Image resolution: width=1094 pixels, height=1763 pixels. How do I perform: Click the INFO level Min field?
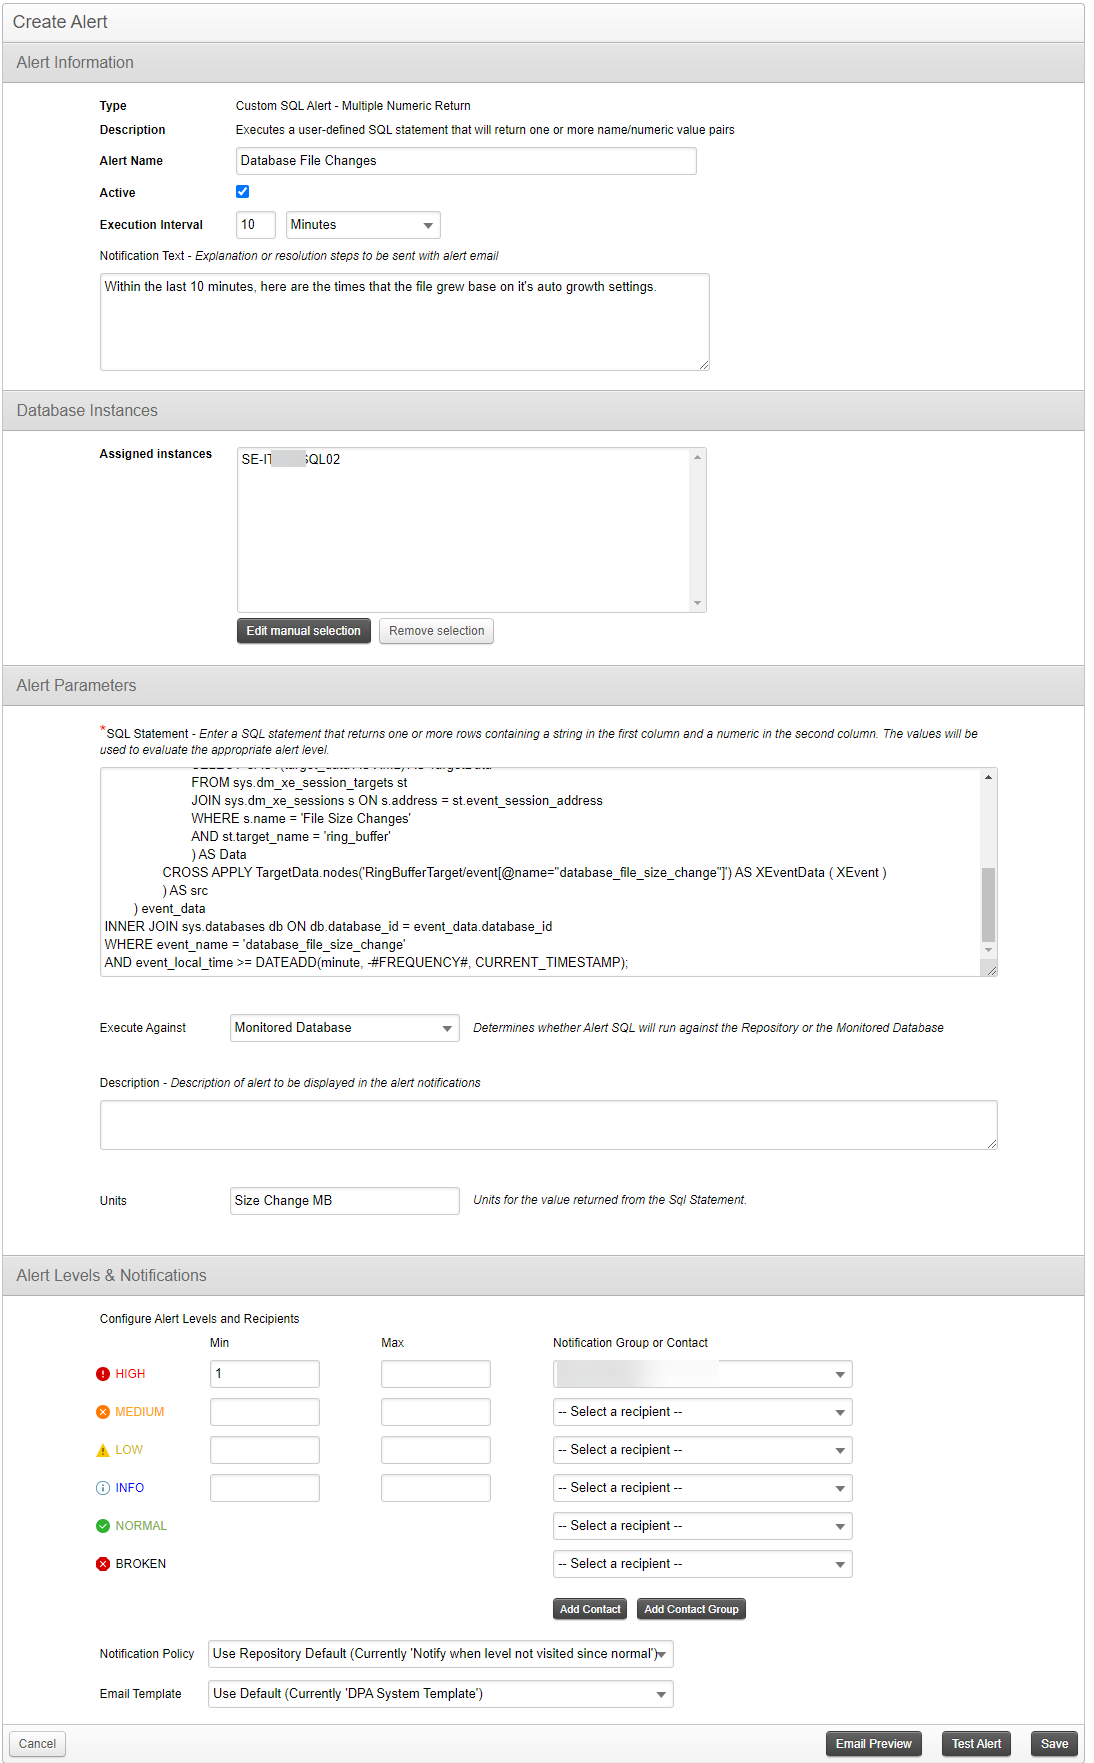point(265,1488)
